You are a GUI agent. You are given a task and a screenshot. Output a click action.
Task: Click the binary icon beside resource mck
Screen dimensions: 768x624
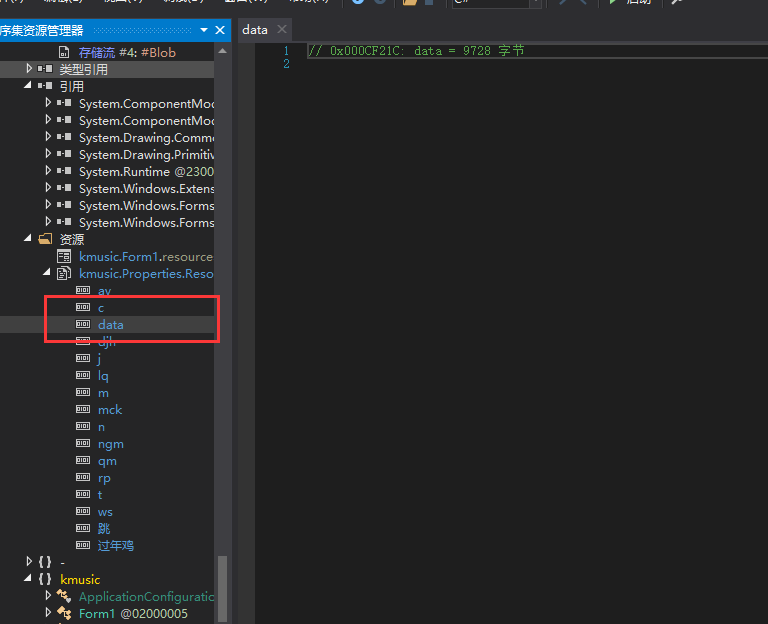point(83,409)
